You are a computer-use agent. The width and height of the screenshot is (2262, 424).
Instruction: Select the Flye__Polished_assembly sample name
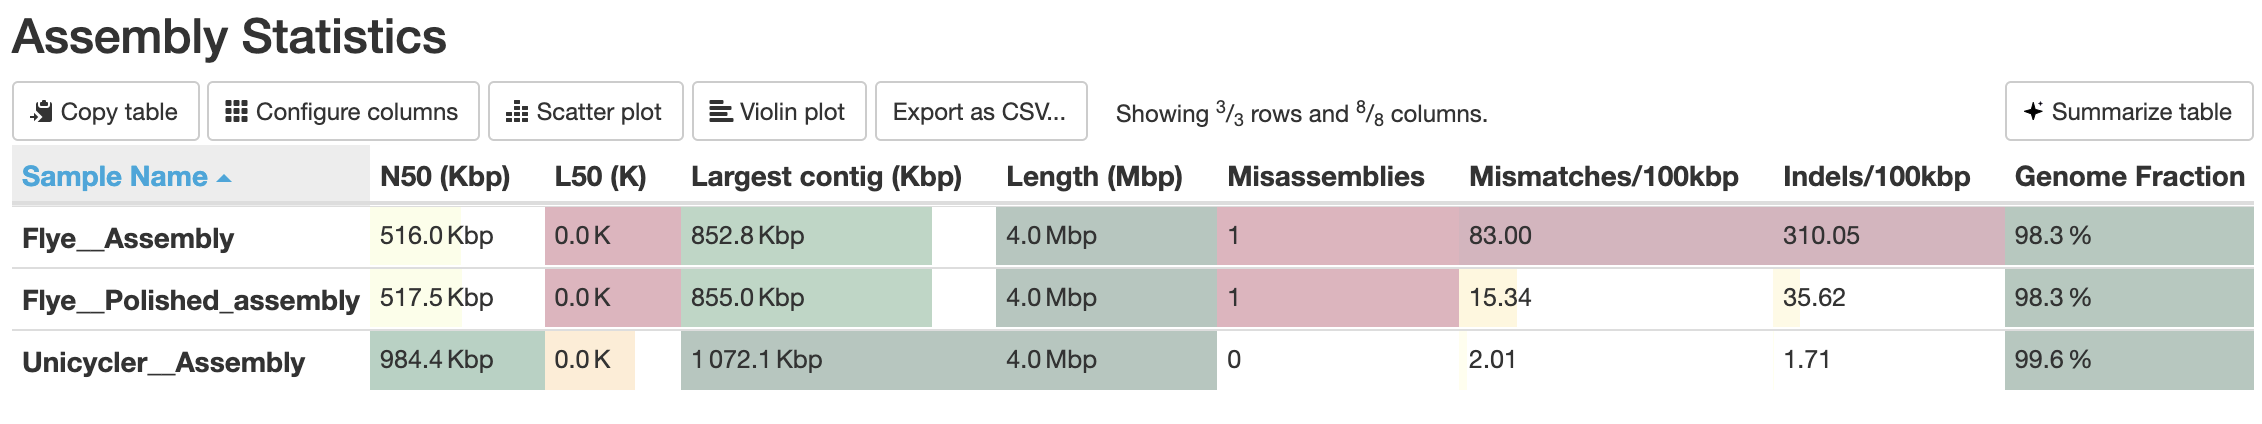point(190,300)
